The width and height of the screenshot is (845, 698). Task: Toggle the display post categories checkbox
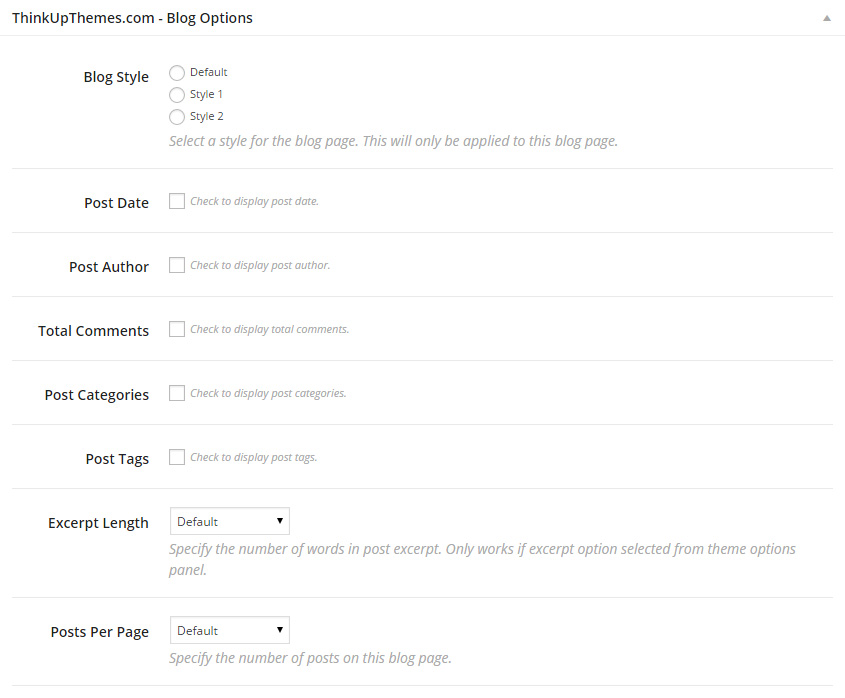pos(177,393)
